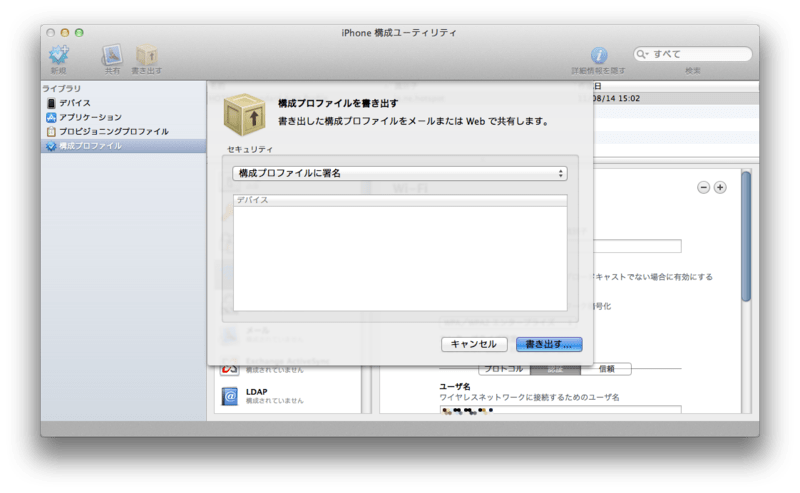Click the ユーザ名 text input field
This screenshot has height=493, width=800.
click(x=560, y=410)
